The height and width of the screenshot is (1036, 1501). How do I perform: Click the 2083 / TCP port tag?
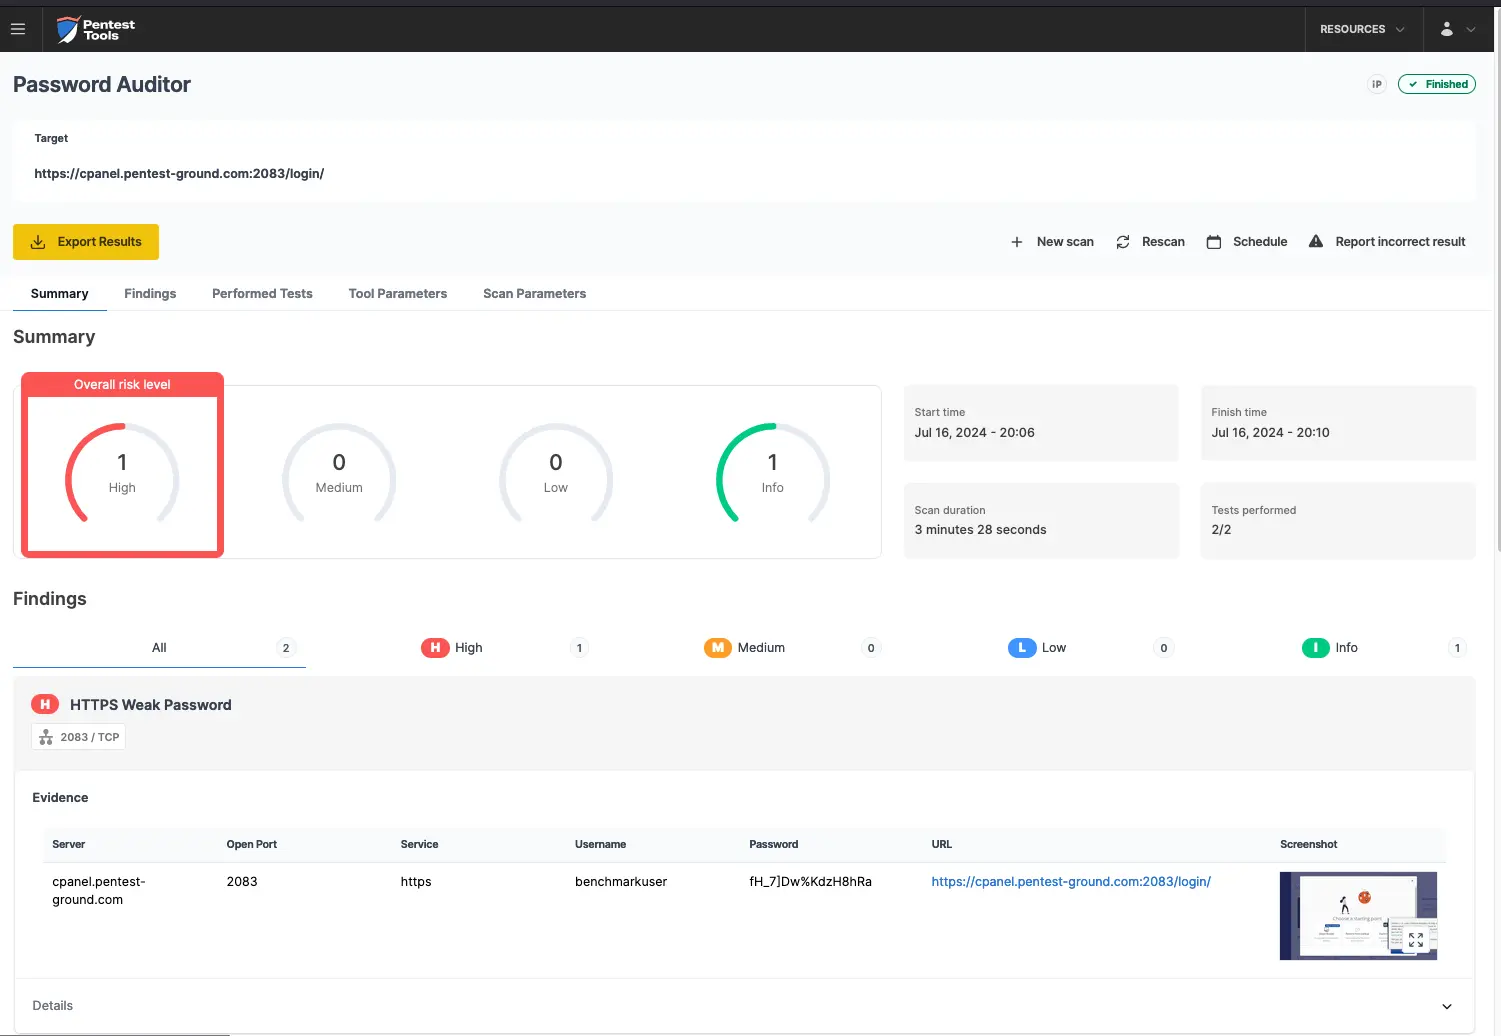coord(79,737)
